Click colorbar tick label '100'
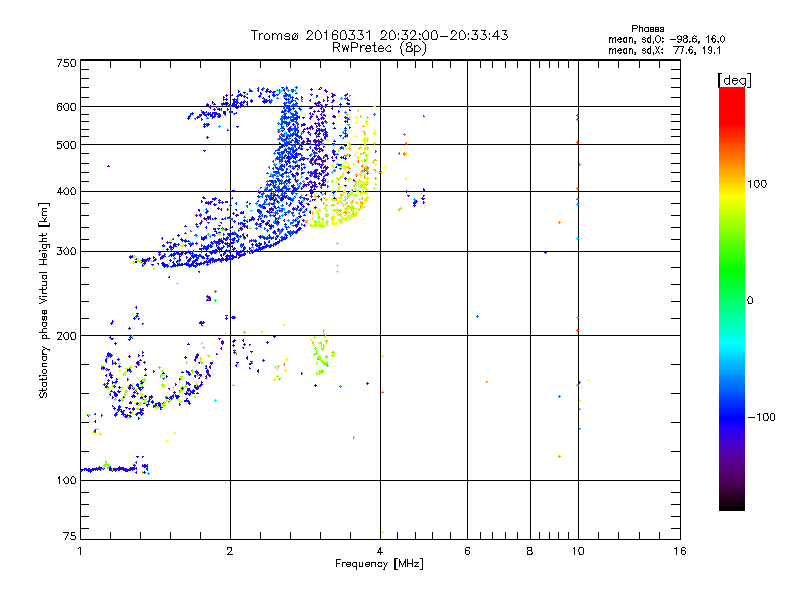This screenshot has width=800, height=600. (757, 184)
